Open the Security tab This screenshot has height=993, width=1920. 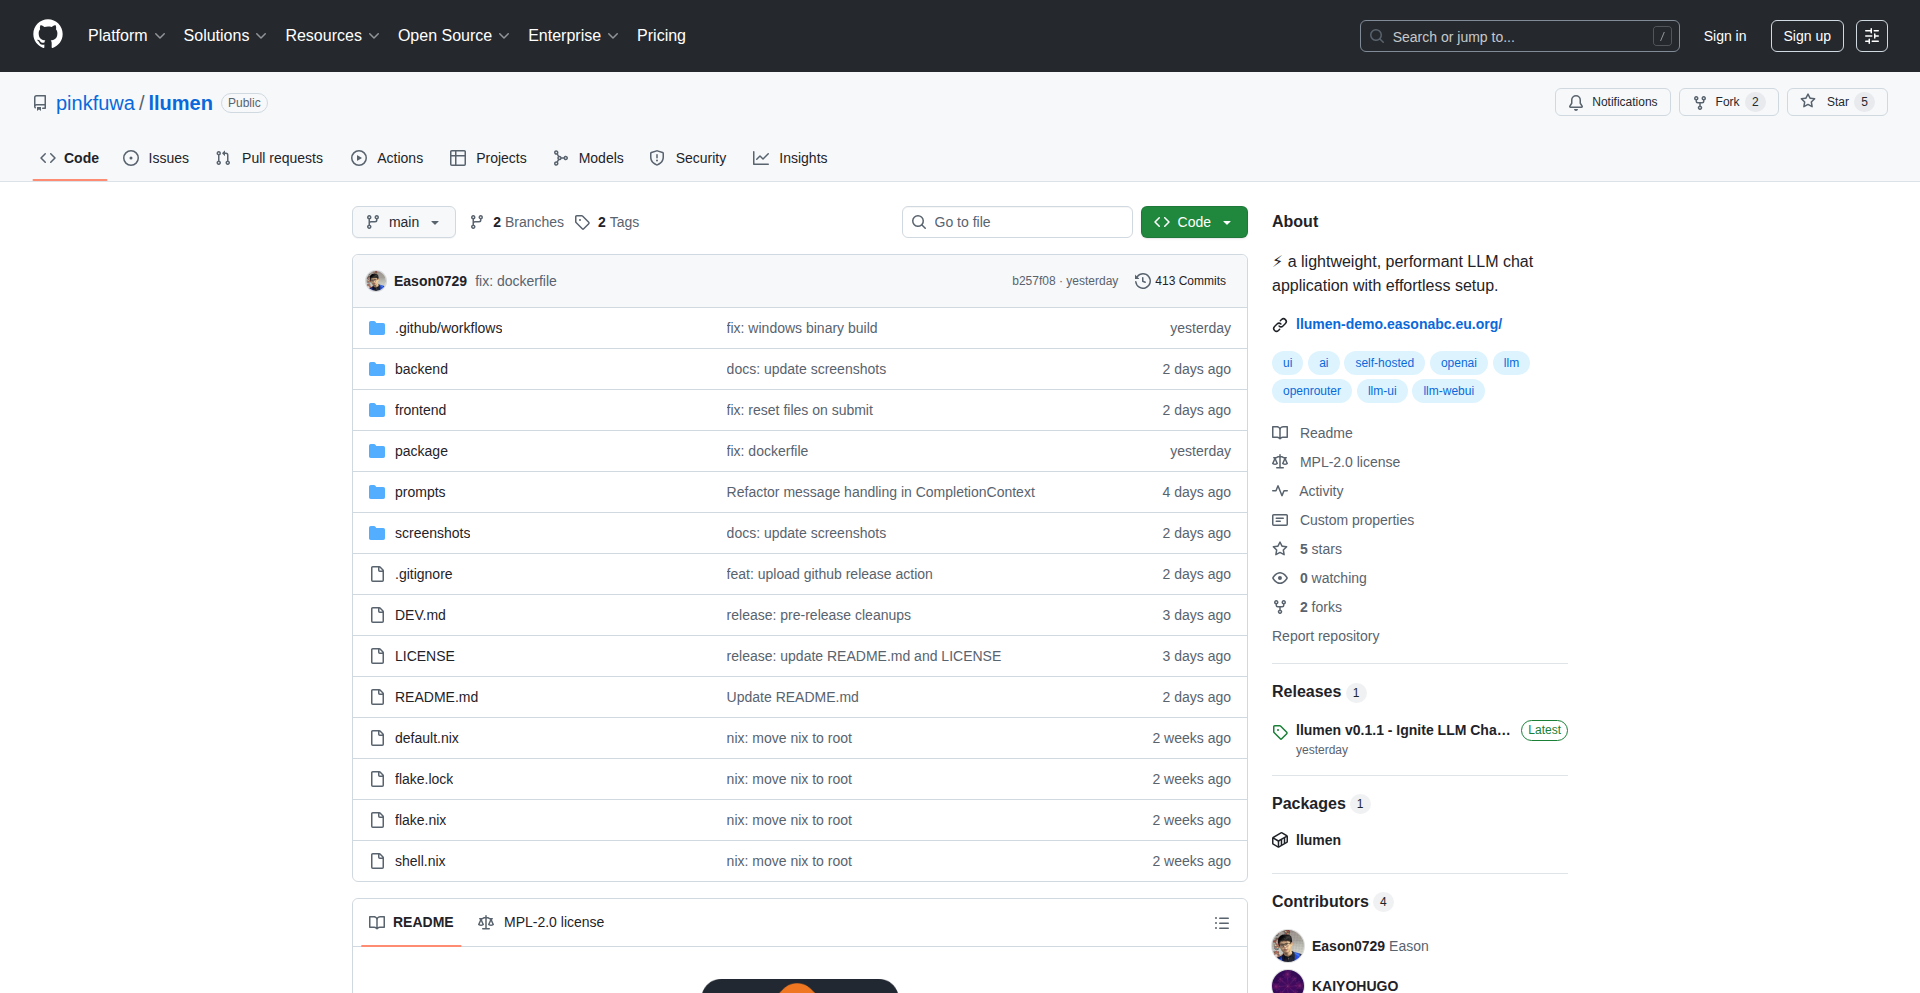point(688,158)
